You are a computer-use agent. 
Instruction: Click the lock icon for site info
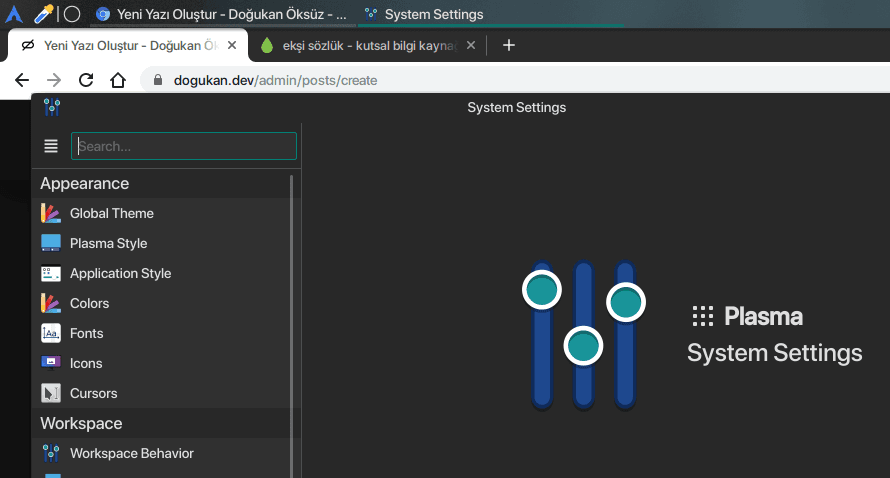[158, 80]
